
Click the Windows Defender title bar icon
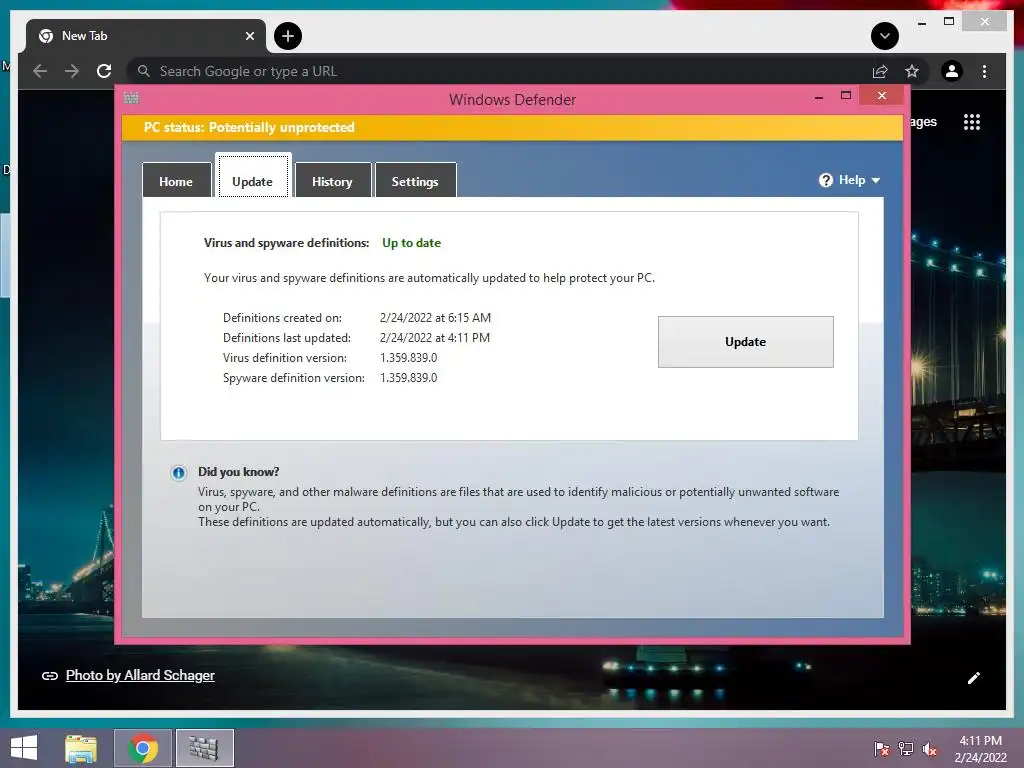coord(131,98)
